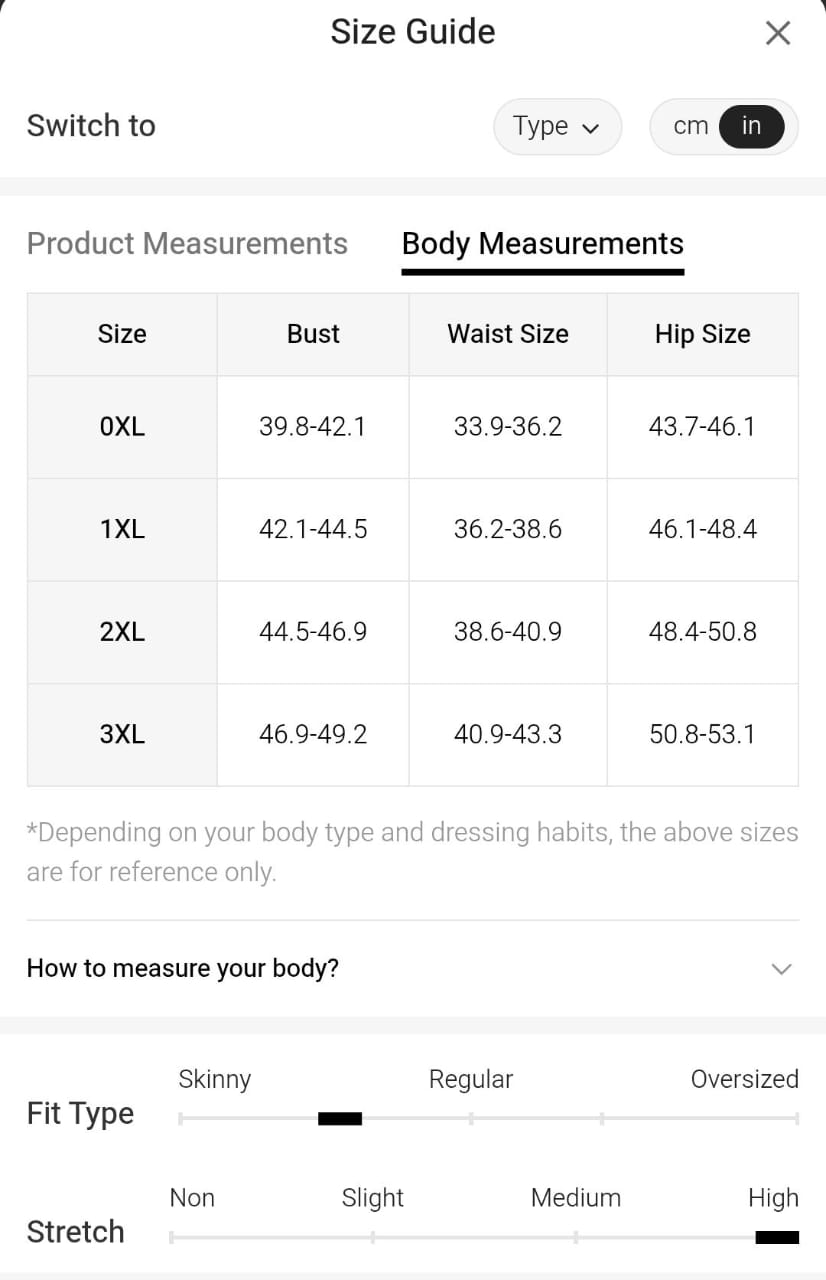Switch to Product Measurements tab
Image resolution: width=826 pixels, height=1280 pixels.
187,244
